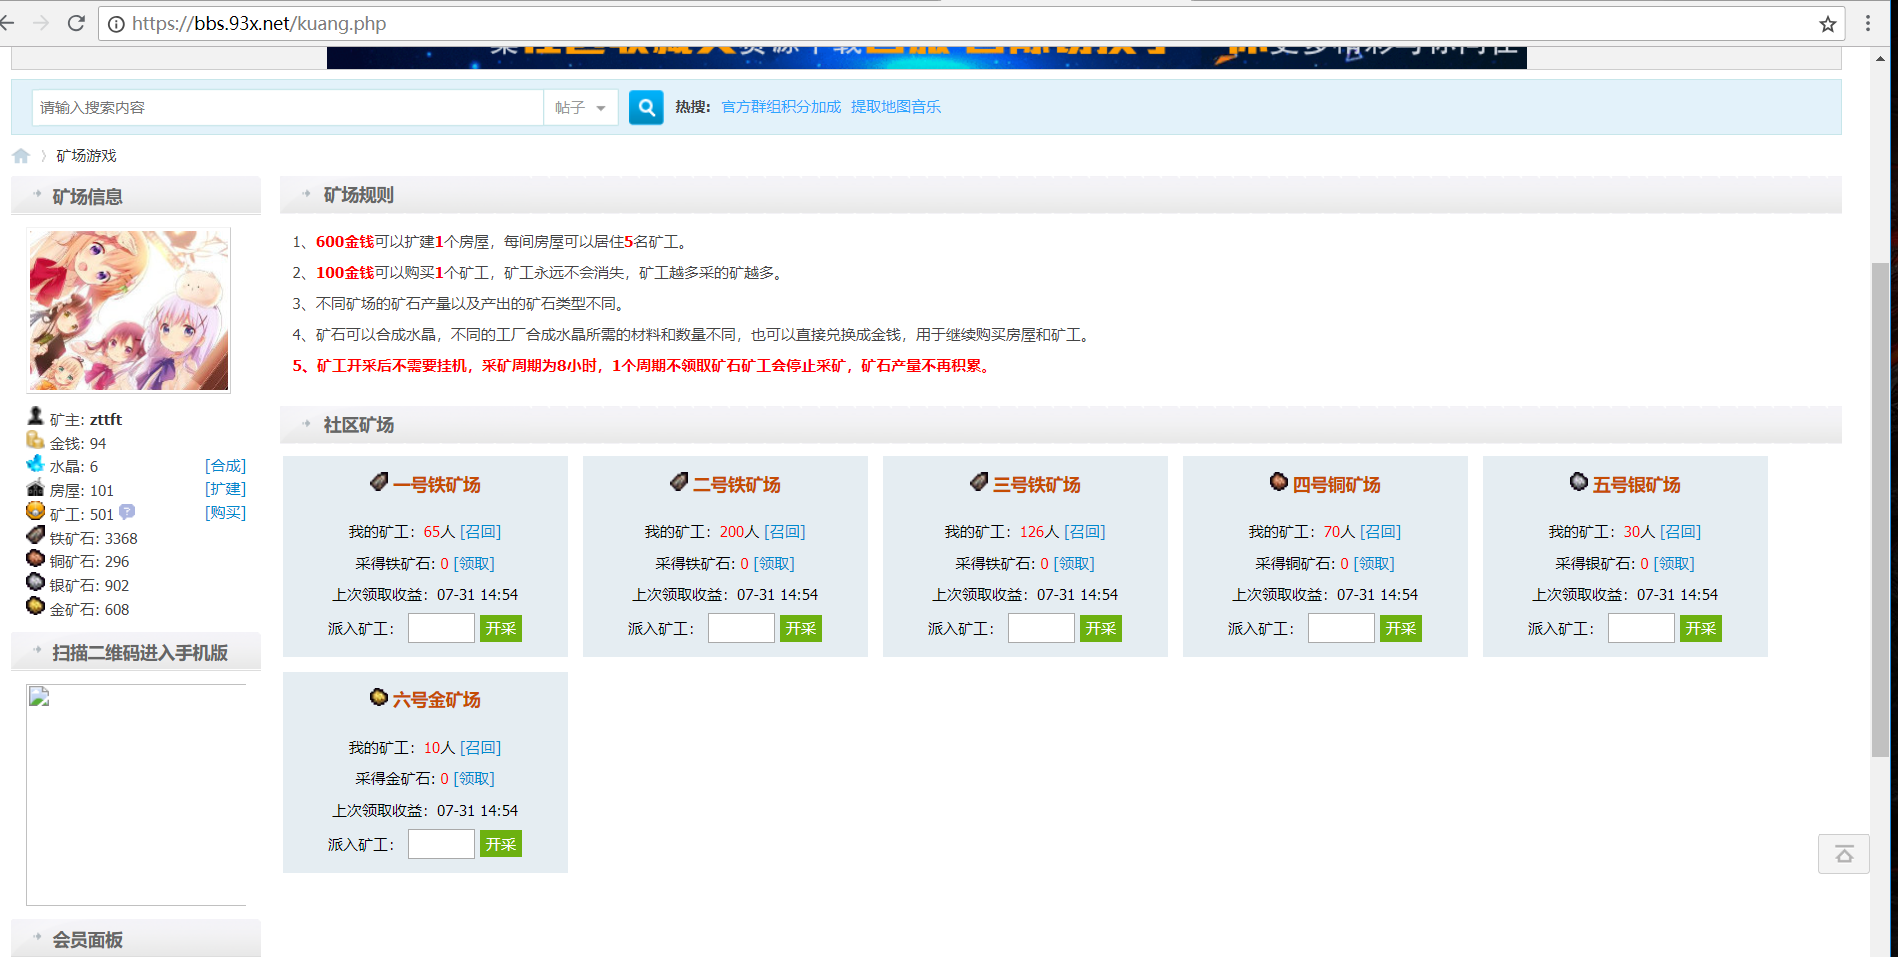Image resolution: width=1898 pixels, height=957 pixels.
Task: Select the 矿场游戏 breadcrumb item
Action: (85, 155)
